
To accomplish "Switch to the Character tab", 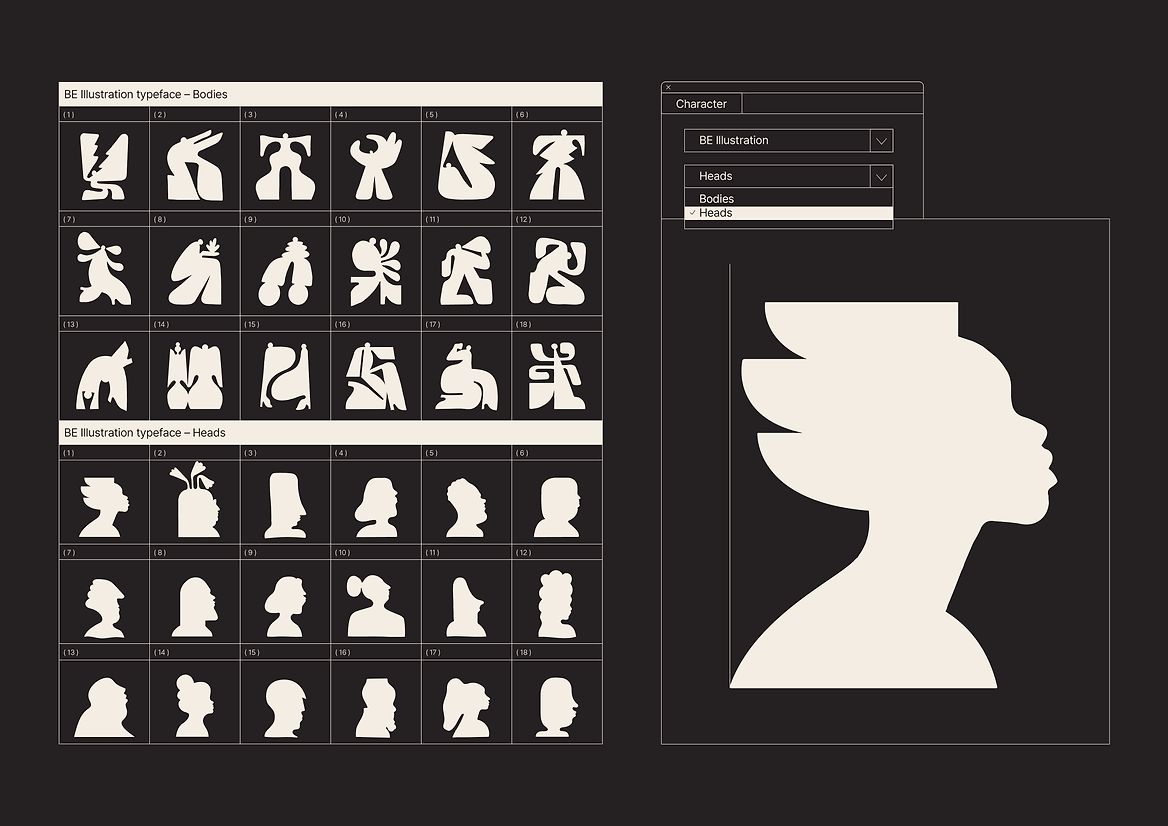I will (701, 104).
